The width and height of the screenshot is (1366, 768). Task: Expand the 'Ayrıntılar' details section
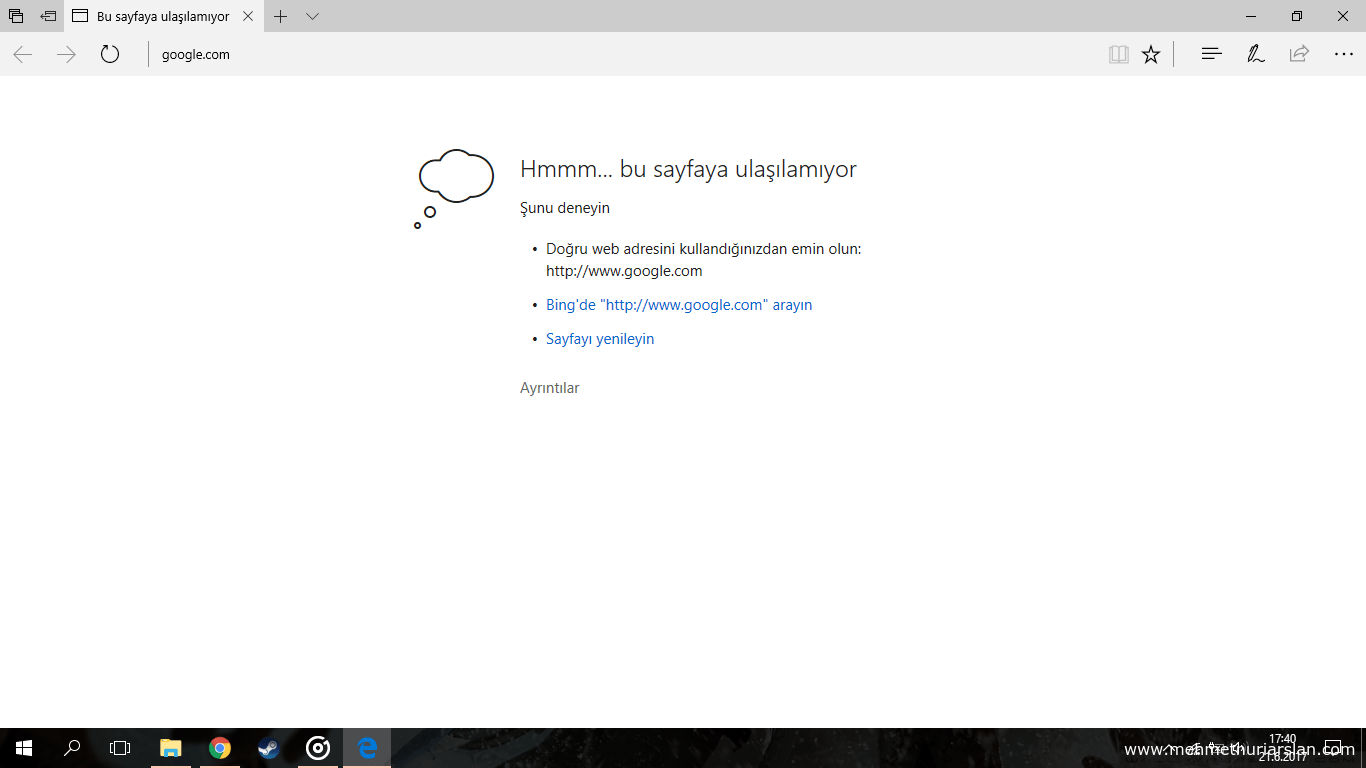[550, 388]
